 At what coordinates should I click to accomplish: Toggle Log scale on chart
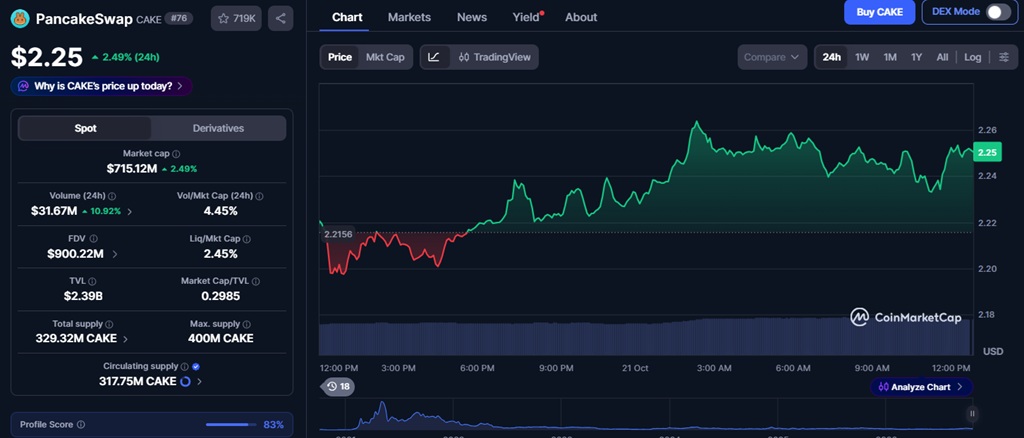(972, 57)
